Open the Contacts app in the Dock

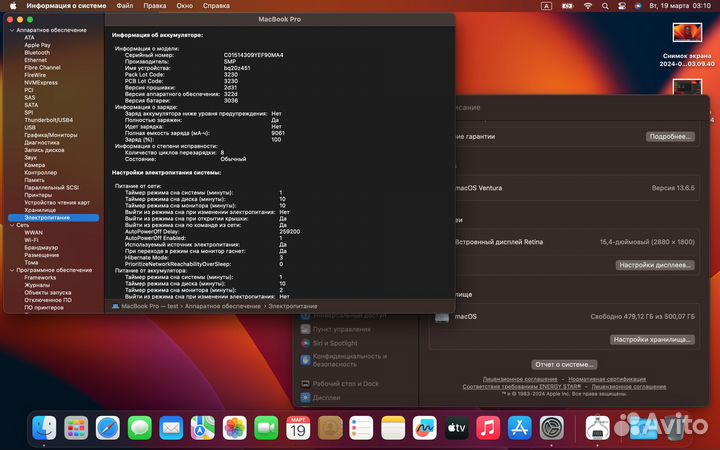click(330, 428)
